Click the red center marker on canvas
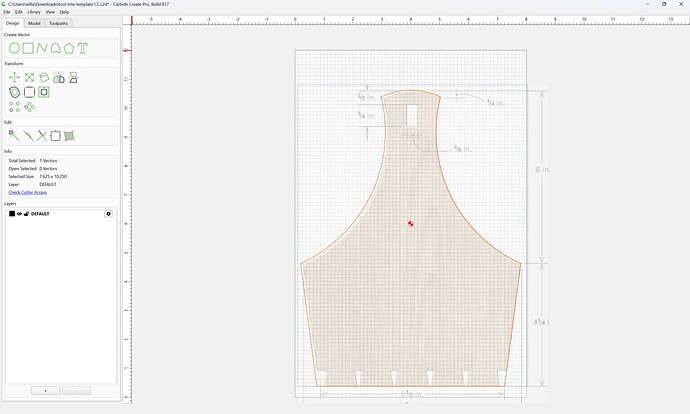The height and width of the screenshot is (414, 690). [x=411, y=224]
